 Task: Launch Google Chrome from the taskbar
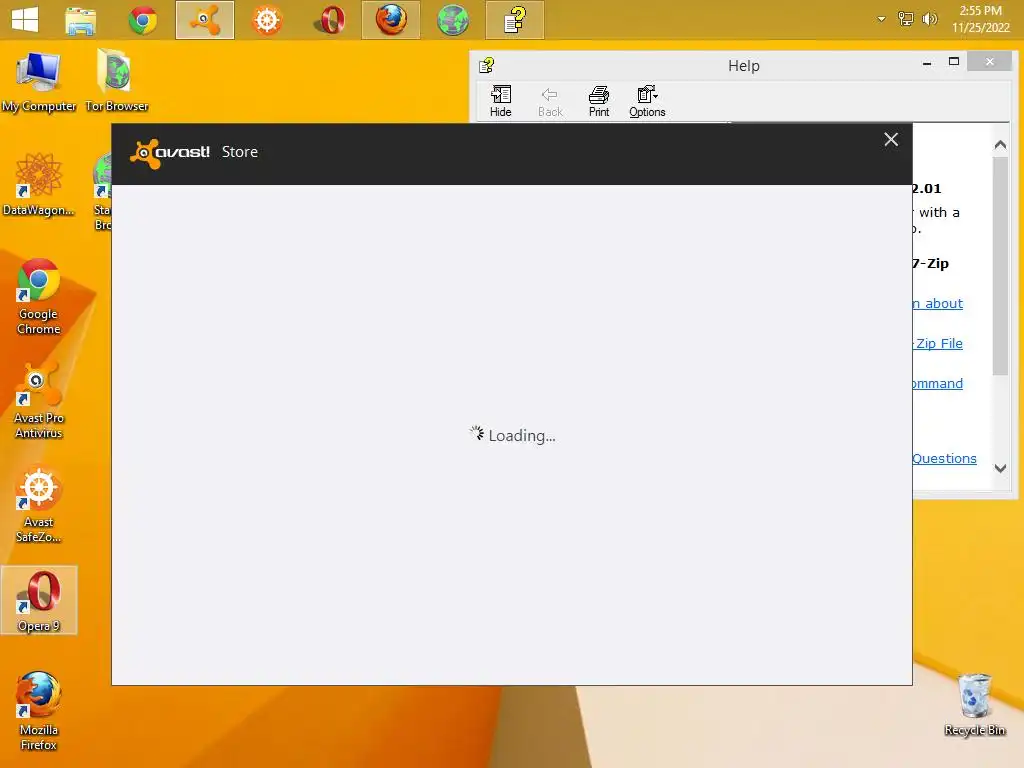[x=143, y=20]
